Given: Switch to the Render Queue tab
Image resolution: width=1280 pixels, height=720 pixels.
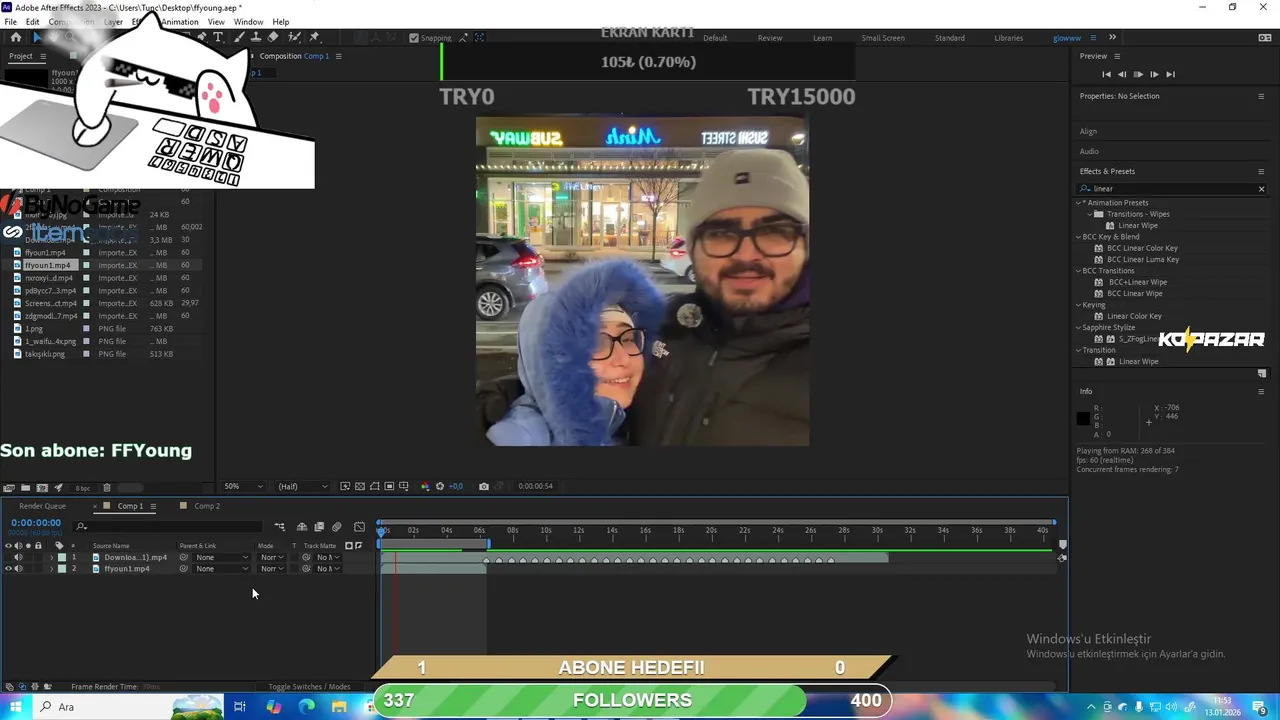Looking at the screenshot, I should coord(42,506).
